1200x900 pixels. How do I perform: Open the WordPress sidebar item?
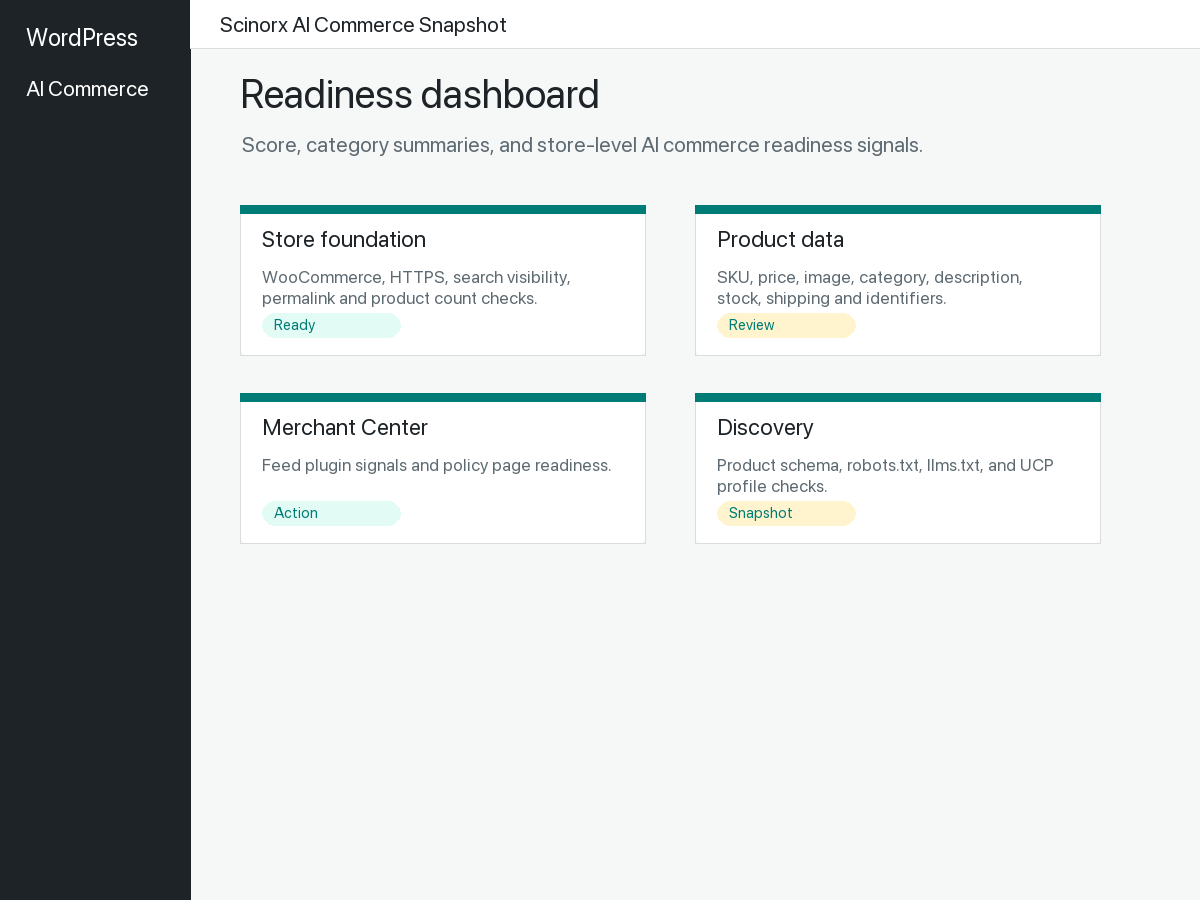coord(82,38)
